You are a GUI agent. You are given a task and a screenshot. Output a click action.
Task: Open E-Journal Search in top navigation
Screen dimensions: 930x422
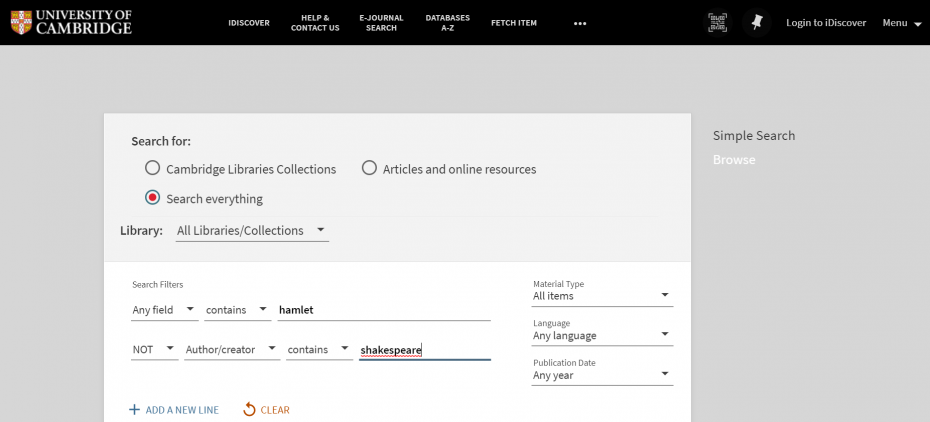382,23
